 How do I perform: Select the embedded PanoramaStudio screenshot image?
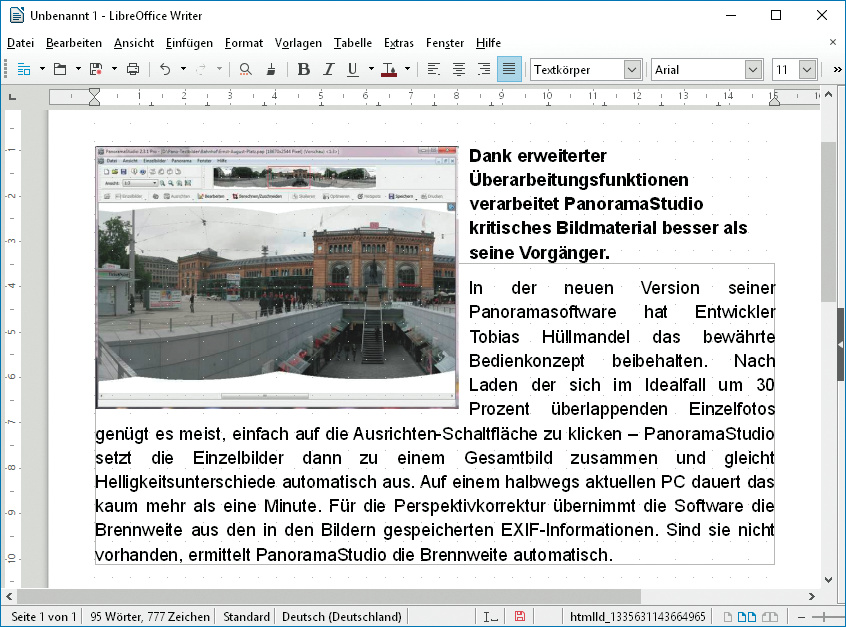(276, 277)
